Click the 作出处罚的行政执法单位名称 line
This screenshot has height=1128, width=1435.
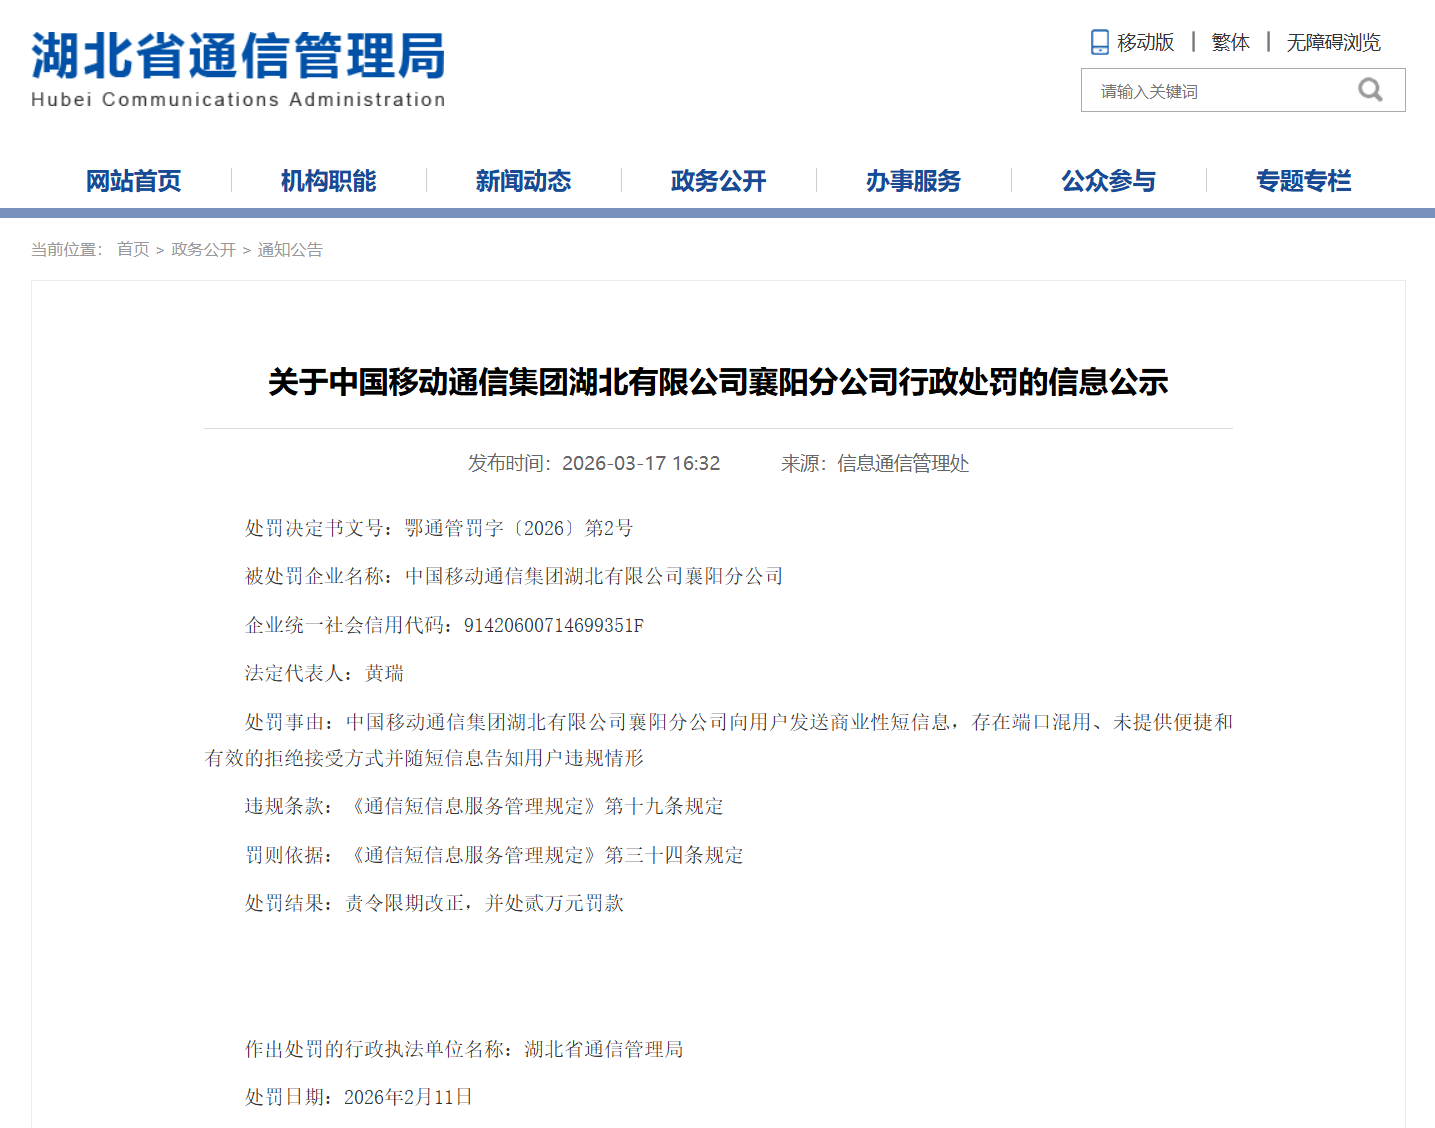[x=464, y=1049]
